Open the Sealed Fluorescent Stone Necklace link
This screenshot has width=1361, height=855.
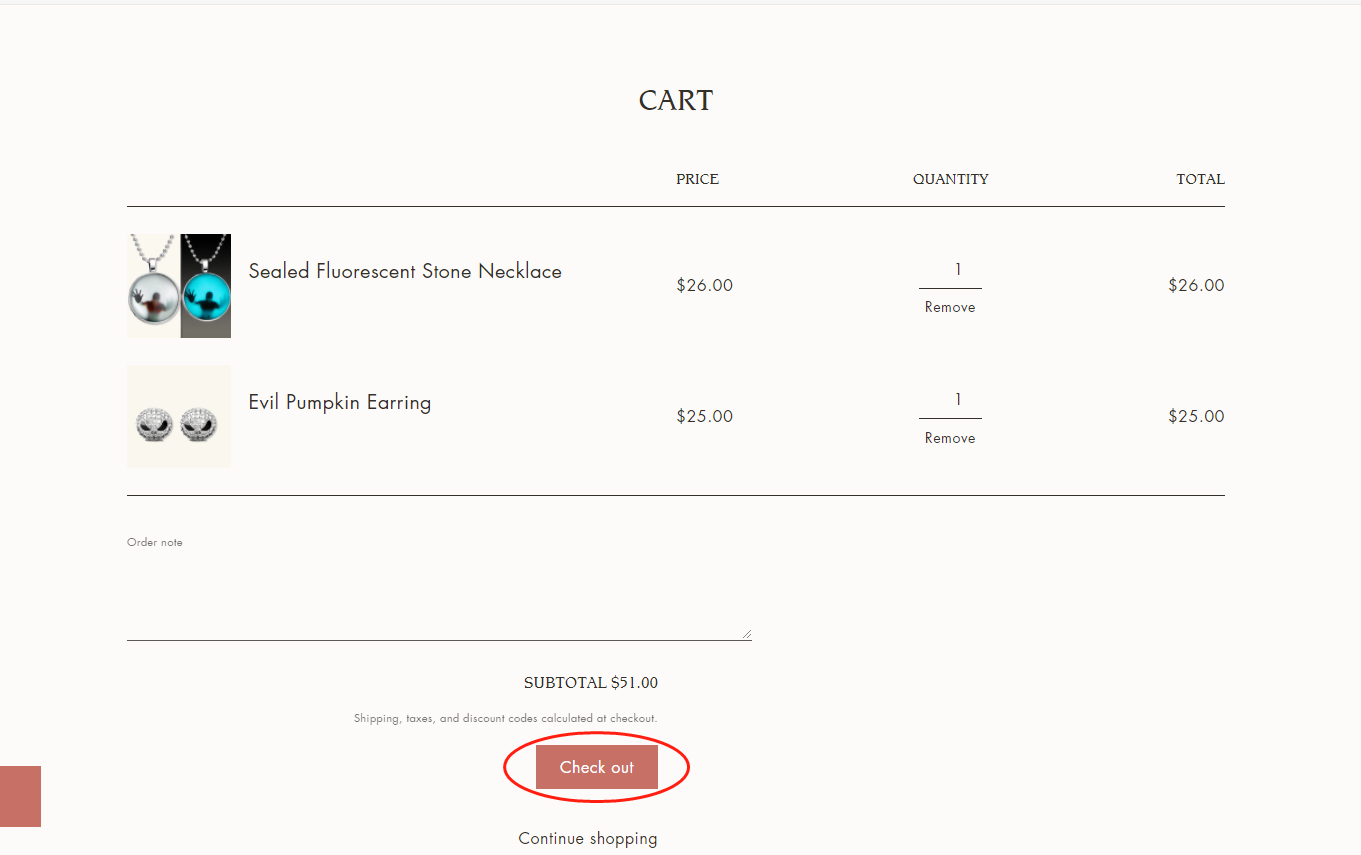tap(405, 271)
